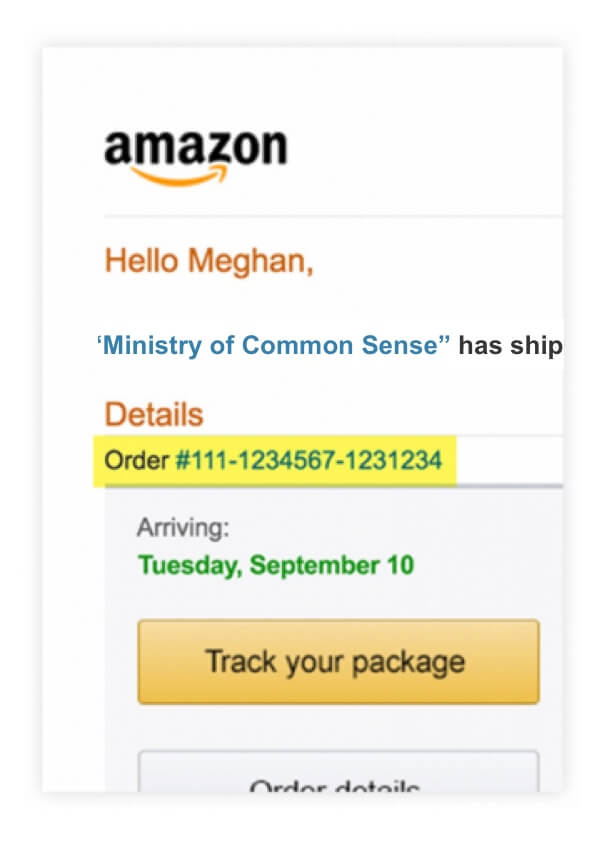Click the 'Tuesday, September 10' delivery date
Viewport: 604px width, 850px height.
point(276,565)
